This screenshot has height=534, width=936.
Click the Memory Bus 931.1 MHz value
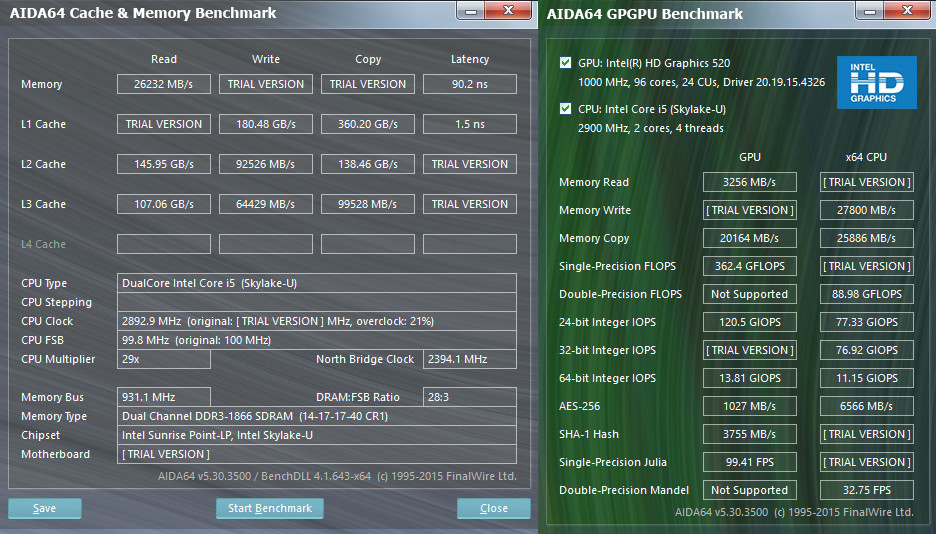coord(164,397)
